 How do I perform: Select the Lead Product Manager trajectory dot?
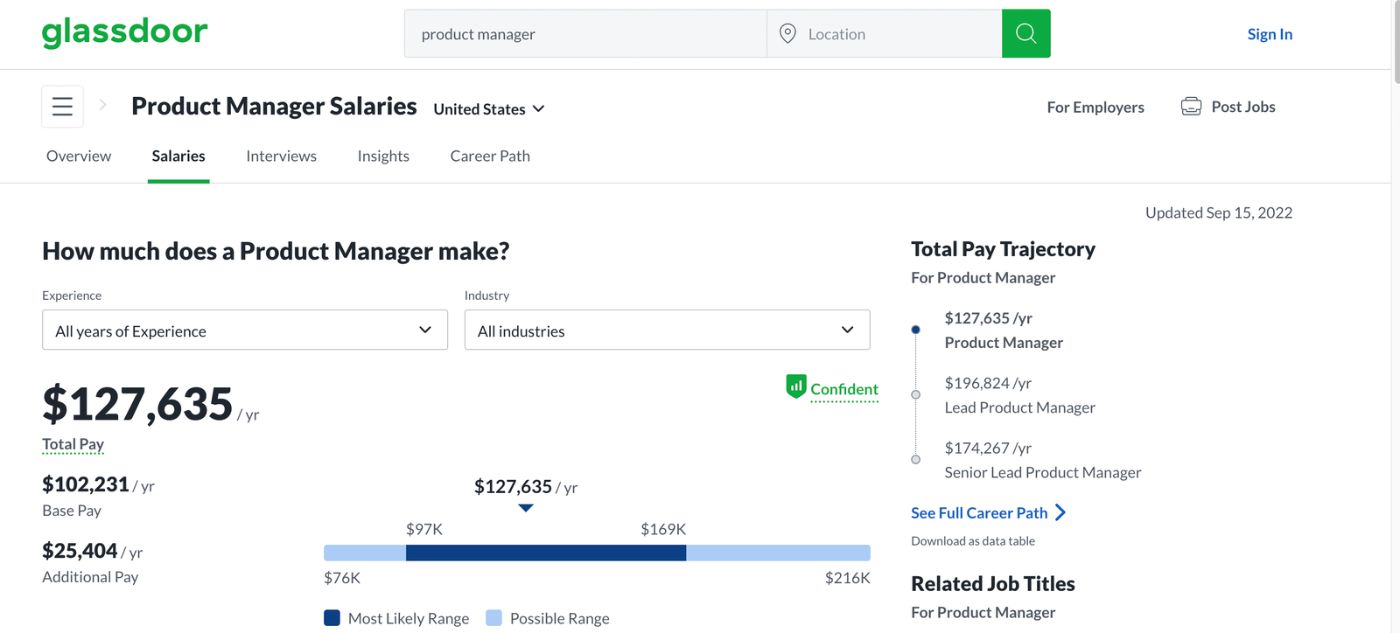(x=915, y=394)
